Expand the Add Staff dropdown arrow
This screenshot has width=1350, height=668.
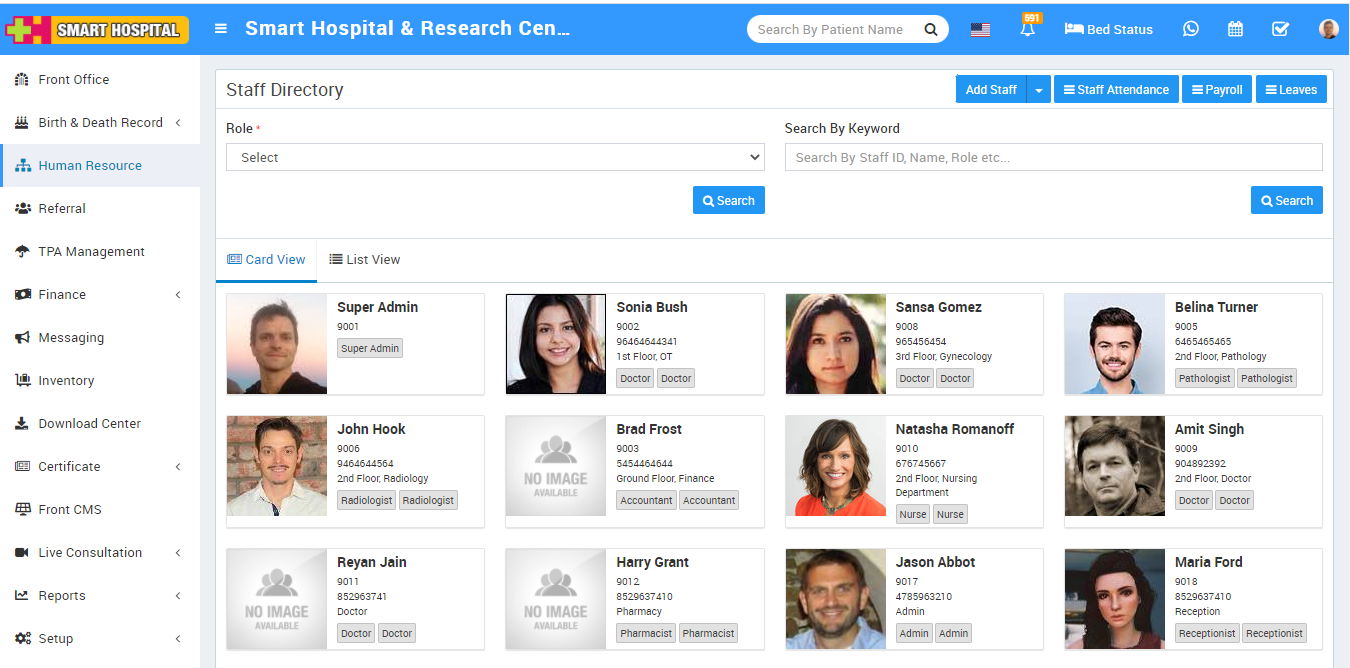tap(1038, 90)
